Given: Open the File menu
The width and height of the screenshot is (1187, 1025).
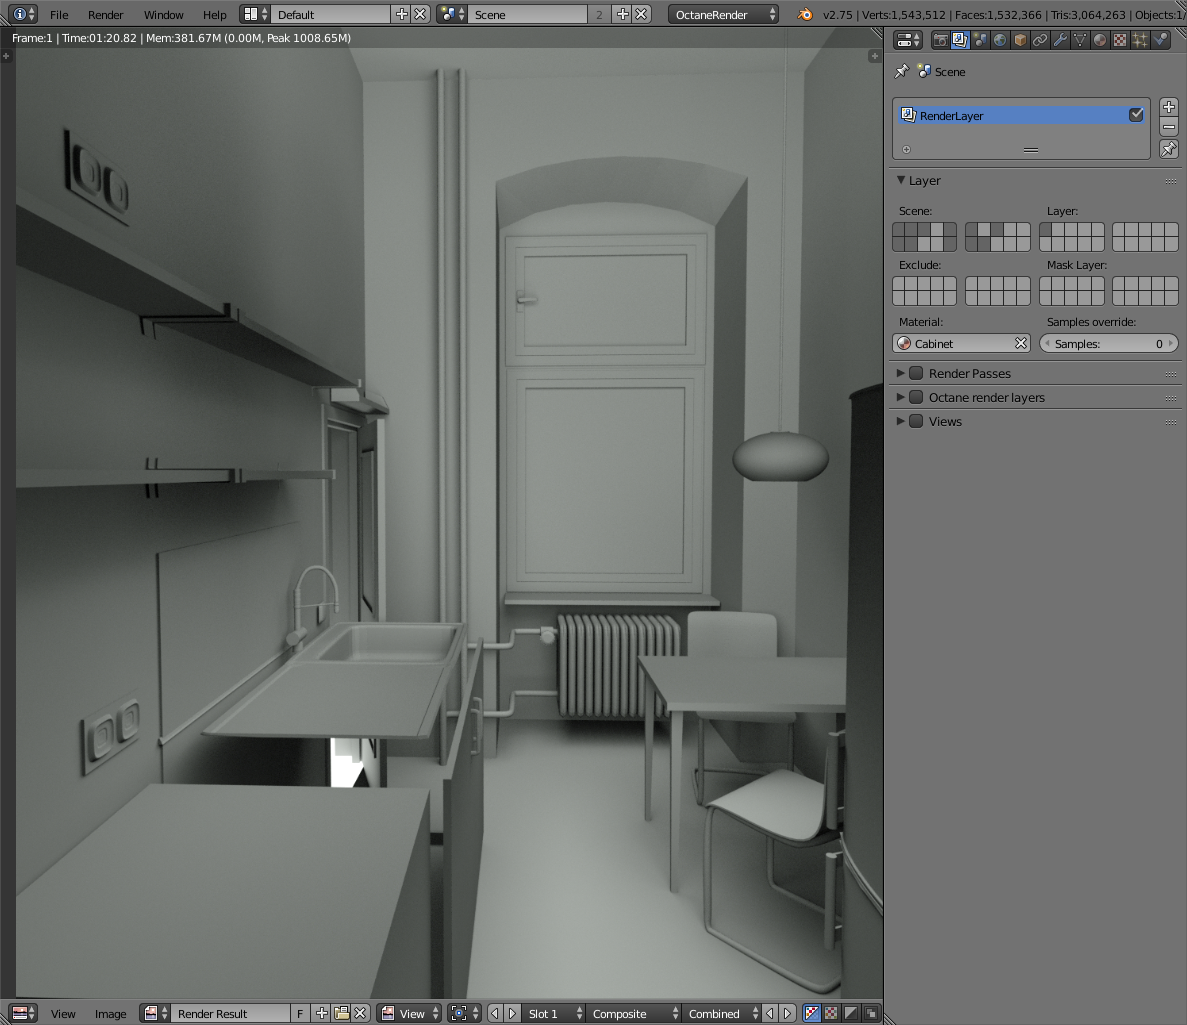Looking at the screenshot, I should [59, 14].
